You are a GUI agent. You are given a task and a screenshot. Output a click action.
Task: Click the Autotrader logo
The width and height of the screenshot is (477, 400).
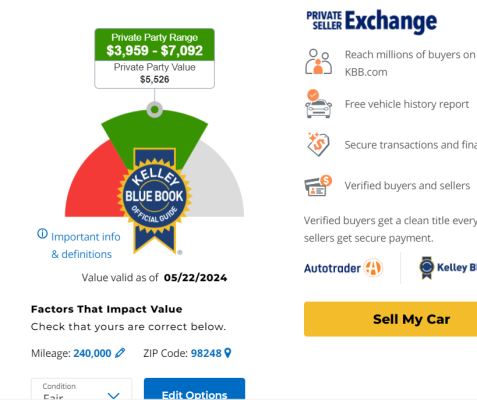click(x=343, y=268)
